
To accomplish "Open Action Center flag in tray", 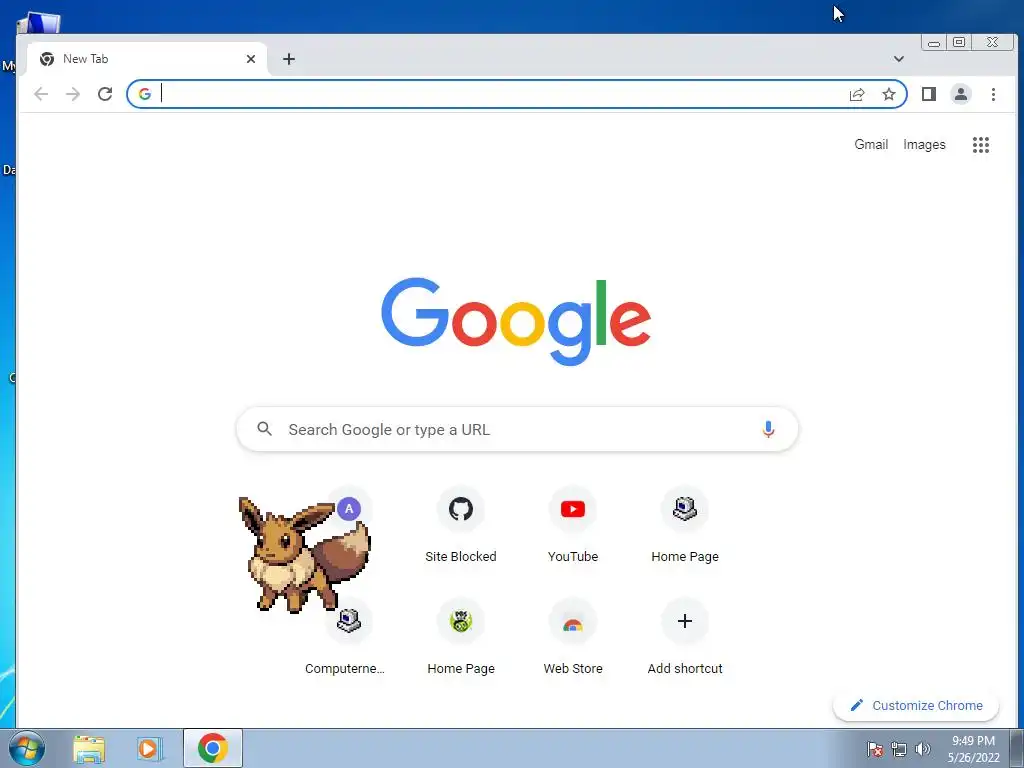I will point(875,748).
